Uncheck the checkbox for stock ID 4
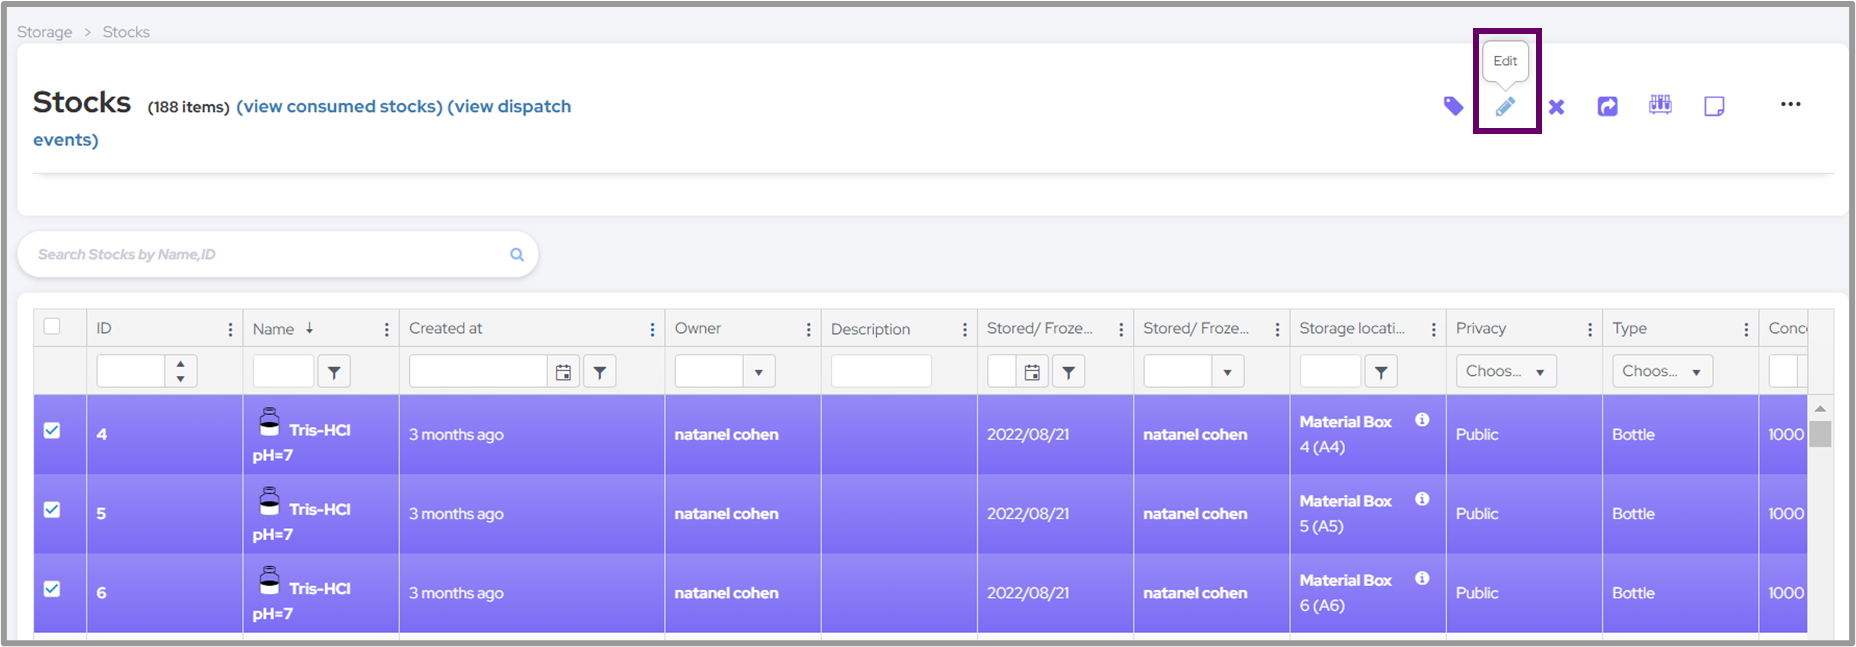 coord(52,431)
